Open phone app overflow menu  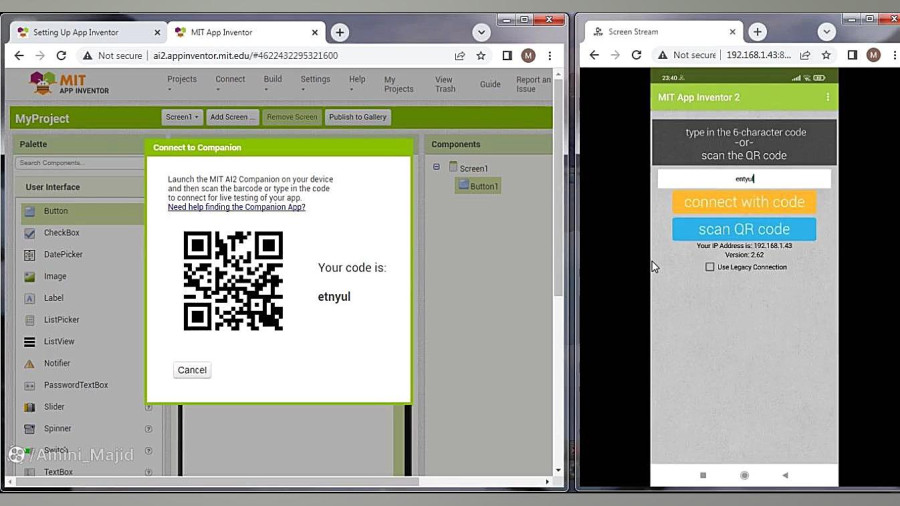[828, 98]
